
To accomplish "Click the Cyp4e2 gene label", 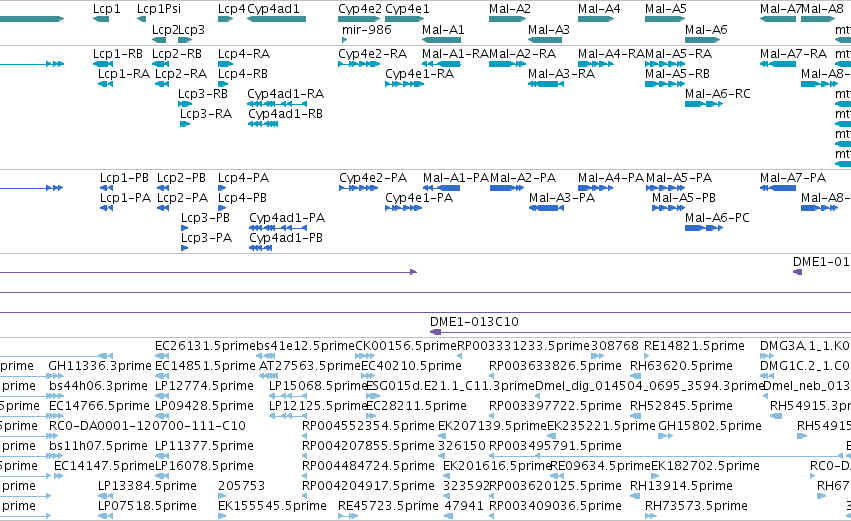I will coord(360,9).
